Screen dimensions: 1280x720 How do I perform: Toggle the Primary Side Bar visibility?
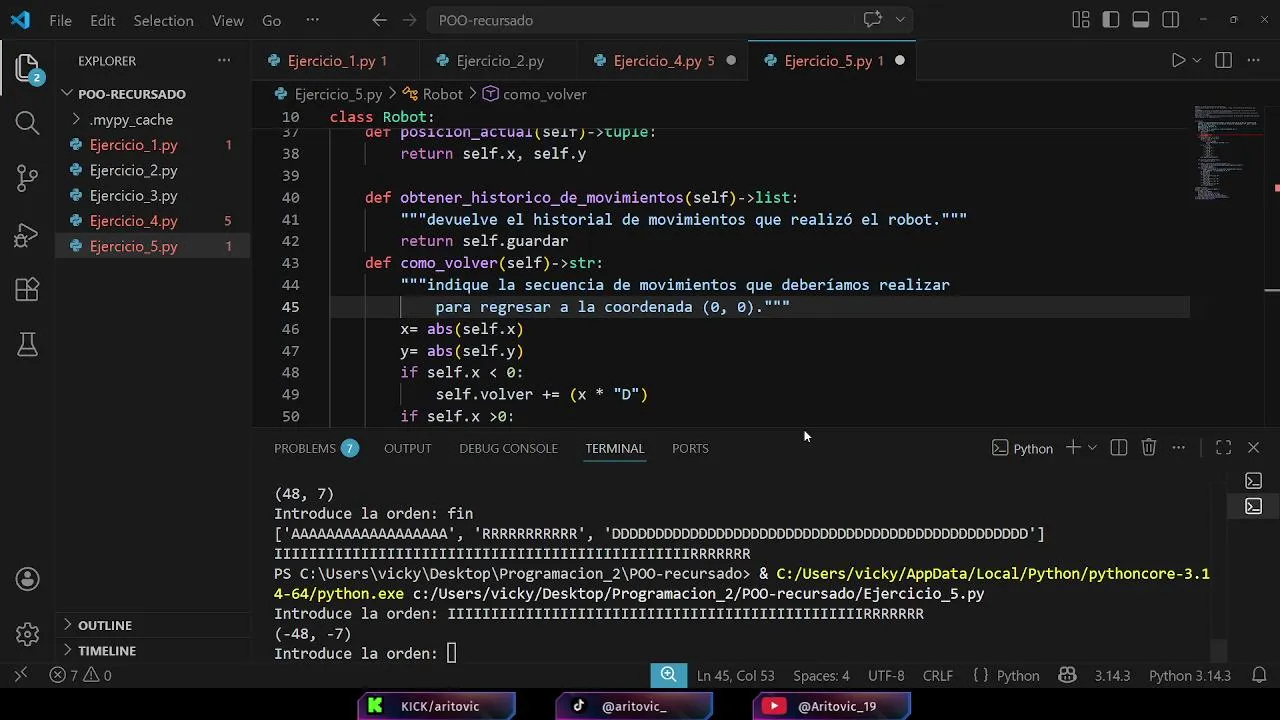pos(1111,20)
